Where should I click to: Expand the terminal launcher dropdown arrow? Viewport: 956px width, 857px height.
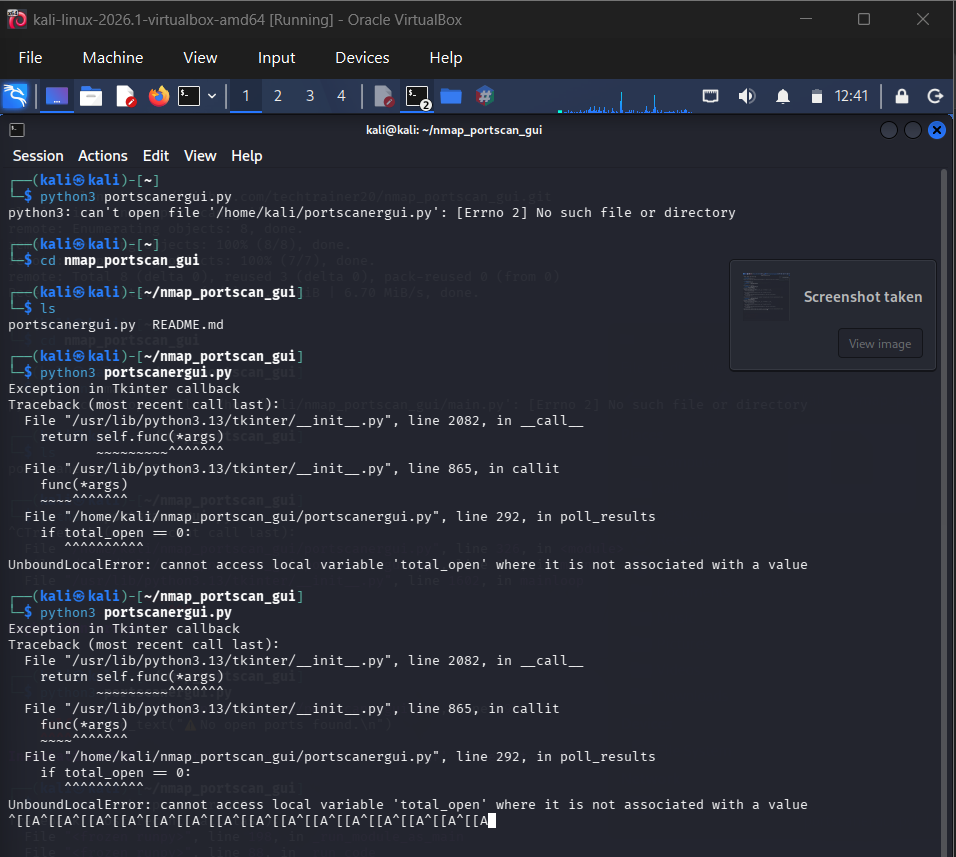coord(212,96)
